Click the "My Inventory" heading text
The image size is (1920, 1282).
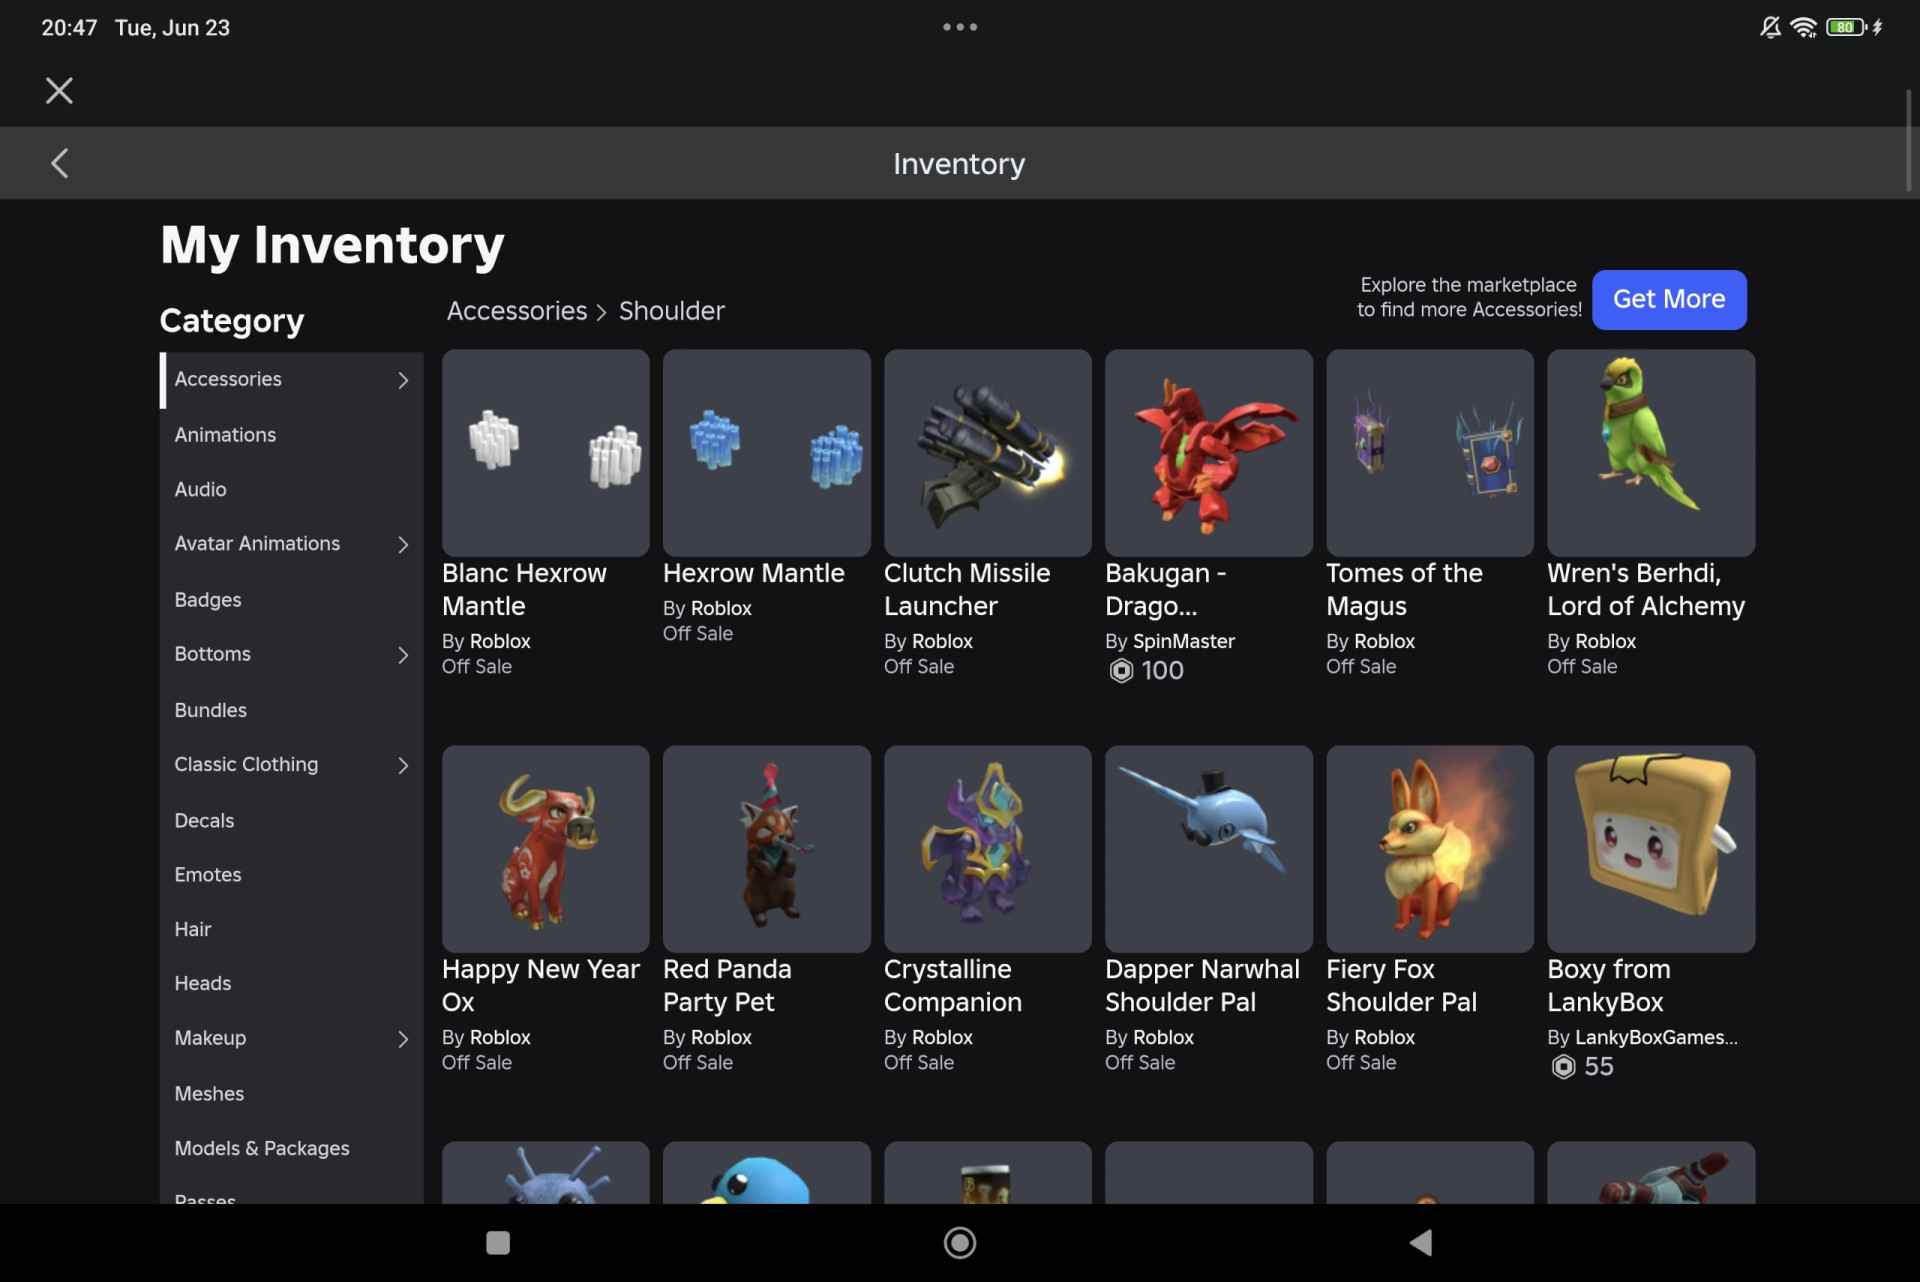click(x=332, y=245)
